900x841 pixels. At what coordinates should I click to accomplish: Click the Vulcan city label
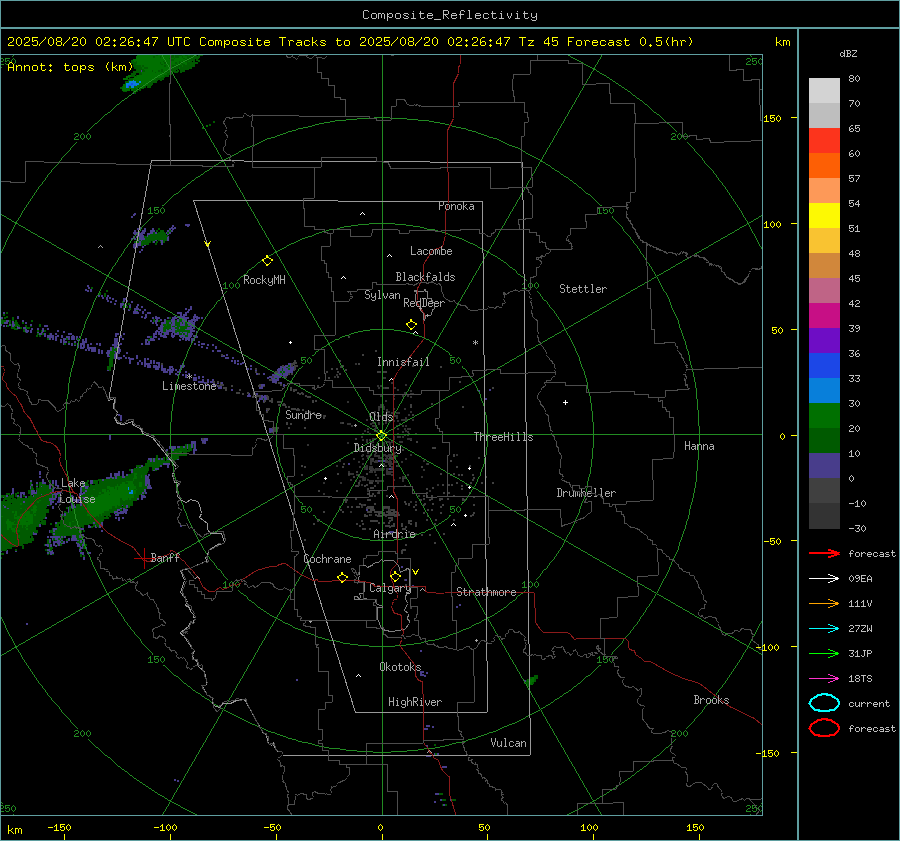coord(508,743)
